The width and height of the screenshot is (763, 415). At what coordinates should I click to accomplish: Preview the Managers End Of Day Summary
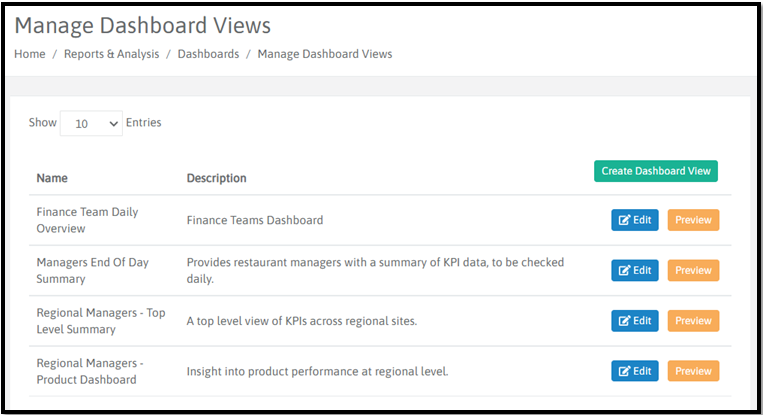coord(693,270)
